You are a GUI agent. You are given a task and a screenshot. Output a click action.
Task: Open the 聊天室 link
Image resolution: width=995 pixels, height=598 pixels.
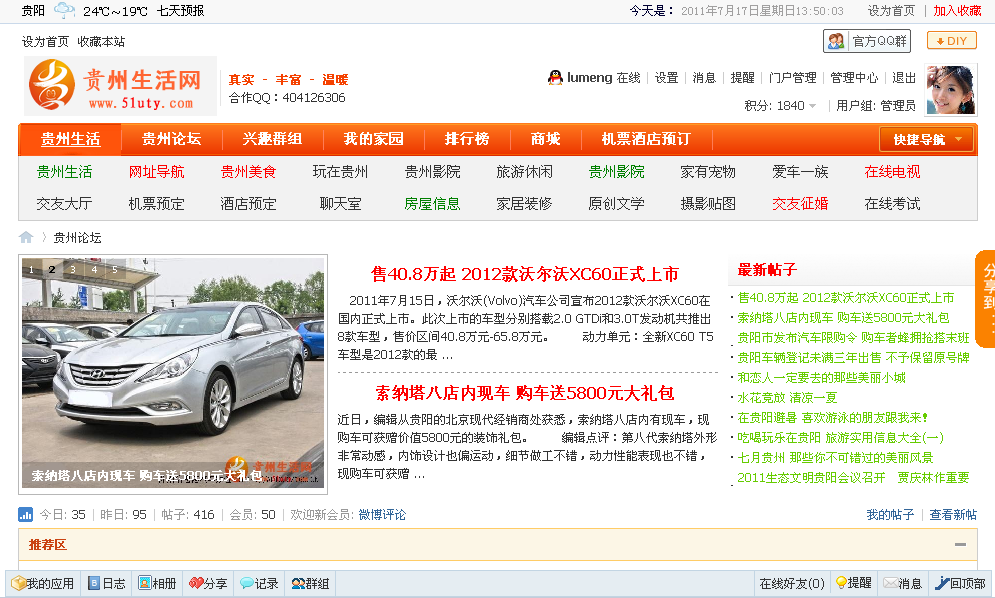tap(340, 204)
